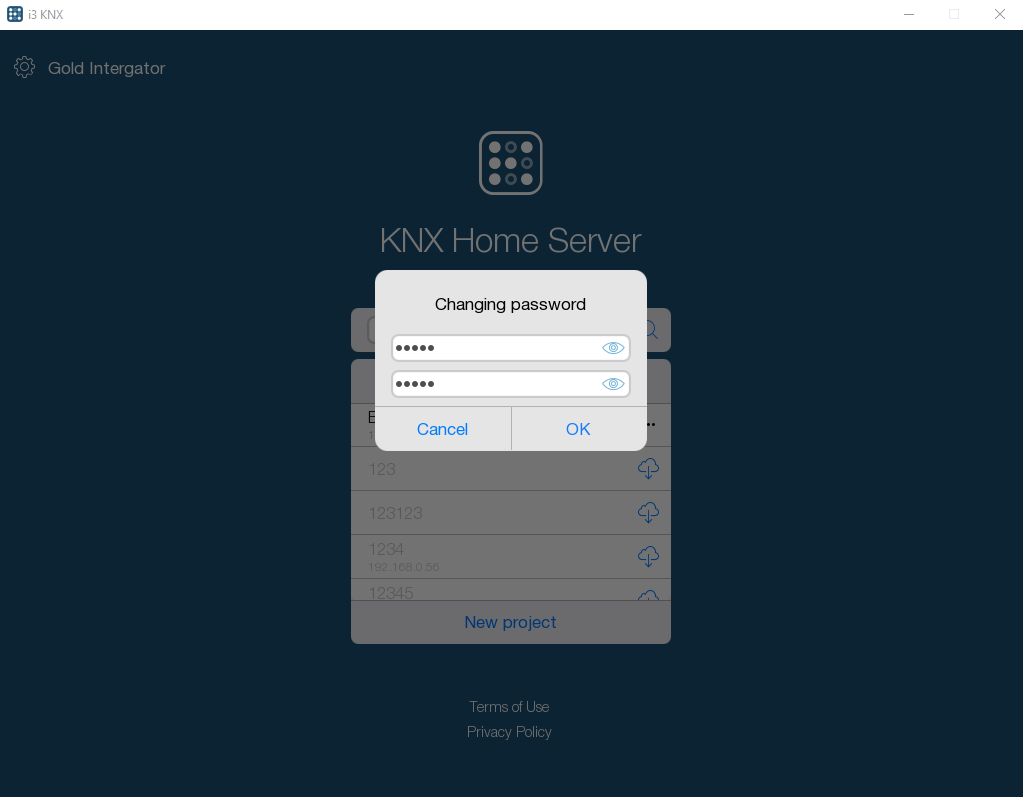The width and height of the screenshot is (1023, 797).
Task: Click the KNX Home Server logo
Action: tap(510, 162)
